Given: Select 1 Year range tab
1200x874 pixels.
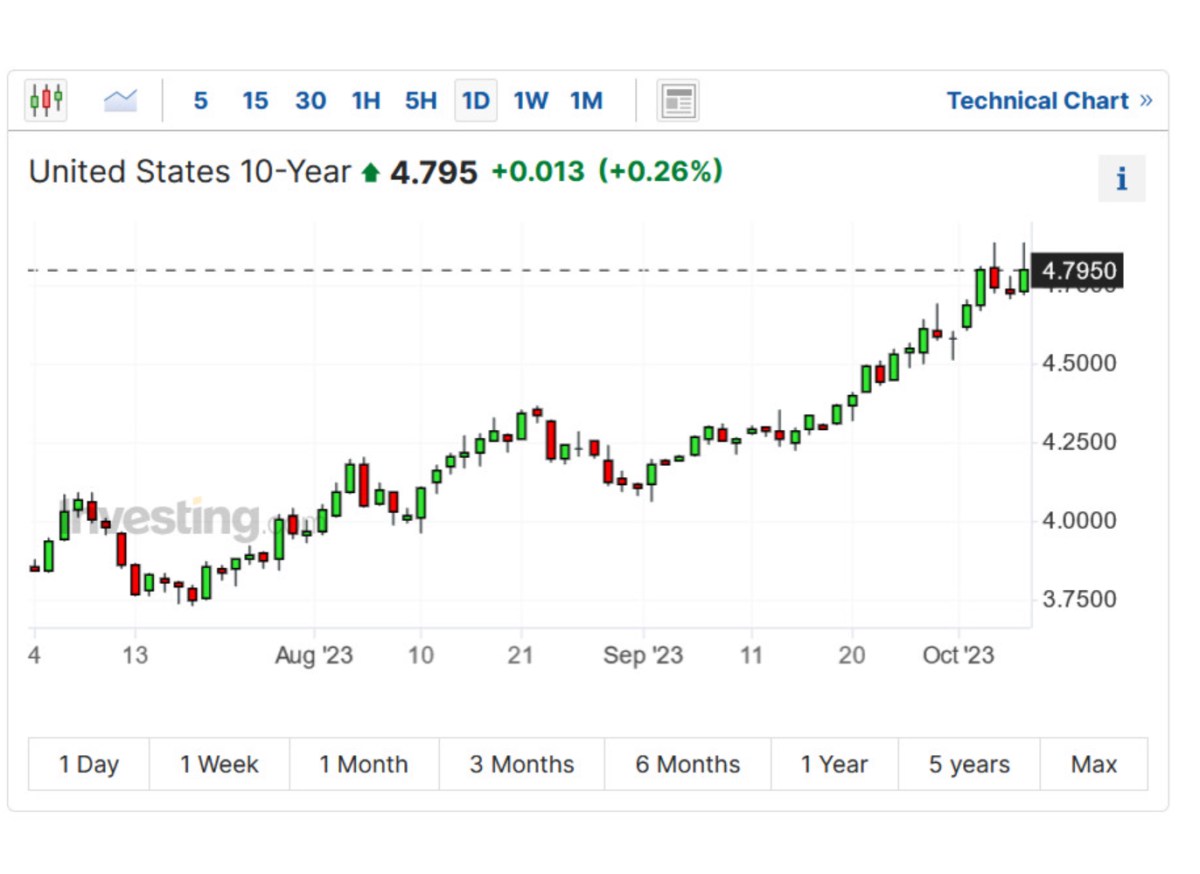Looking at the screenshot, I should tap(835, 765).
